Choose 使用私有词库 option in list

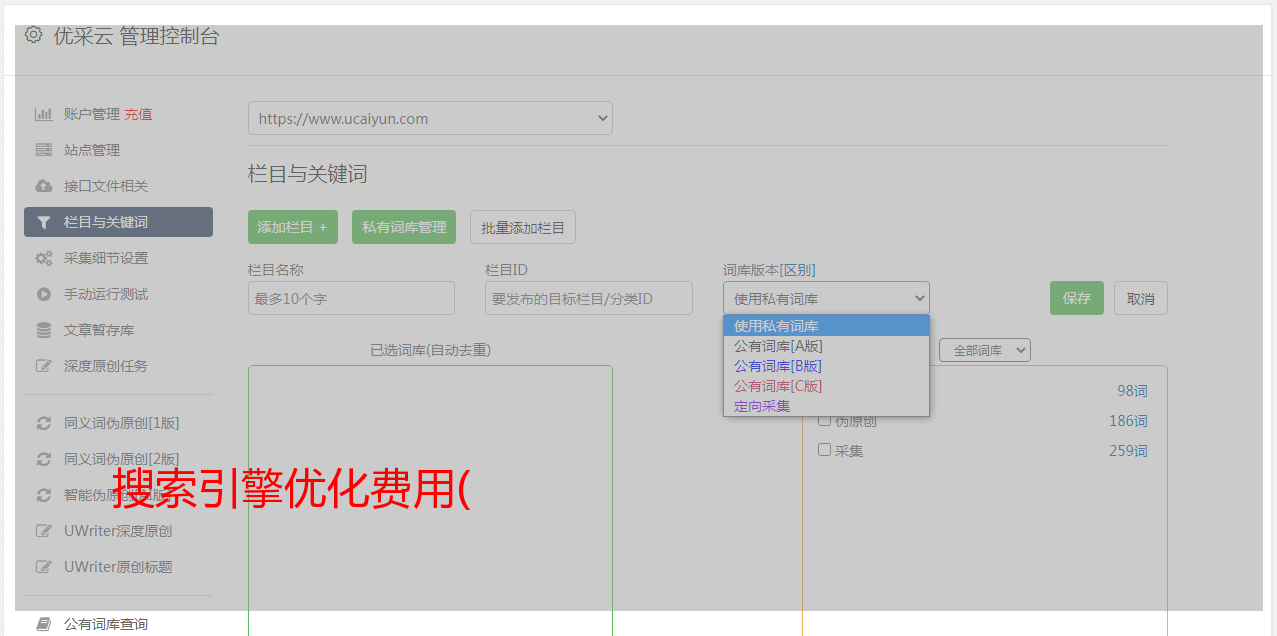coord(826,326)
